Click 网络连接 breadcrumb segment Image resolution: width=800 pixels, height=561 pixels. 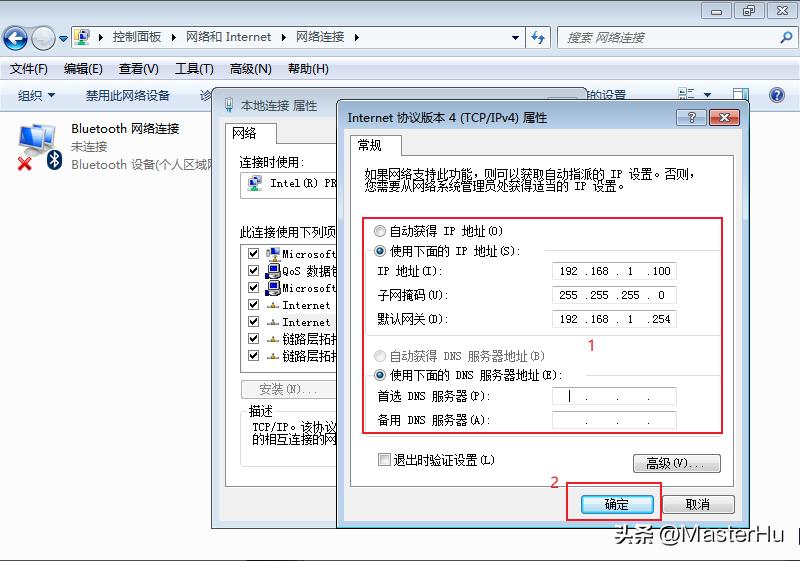320,37
